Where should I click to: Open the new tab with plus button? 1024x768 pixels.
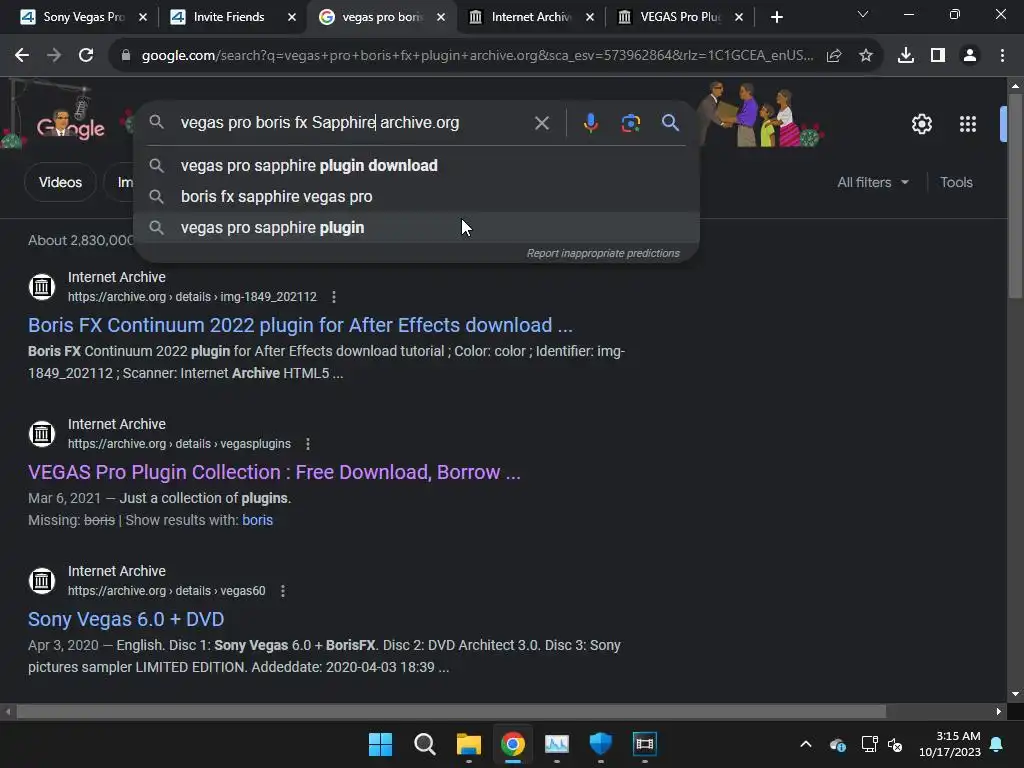[776, 17]
